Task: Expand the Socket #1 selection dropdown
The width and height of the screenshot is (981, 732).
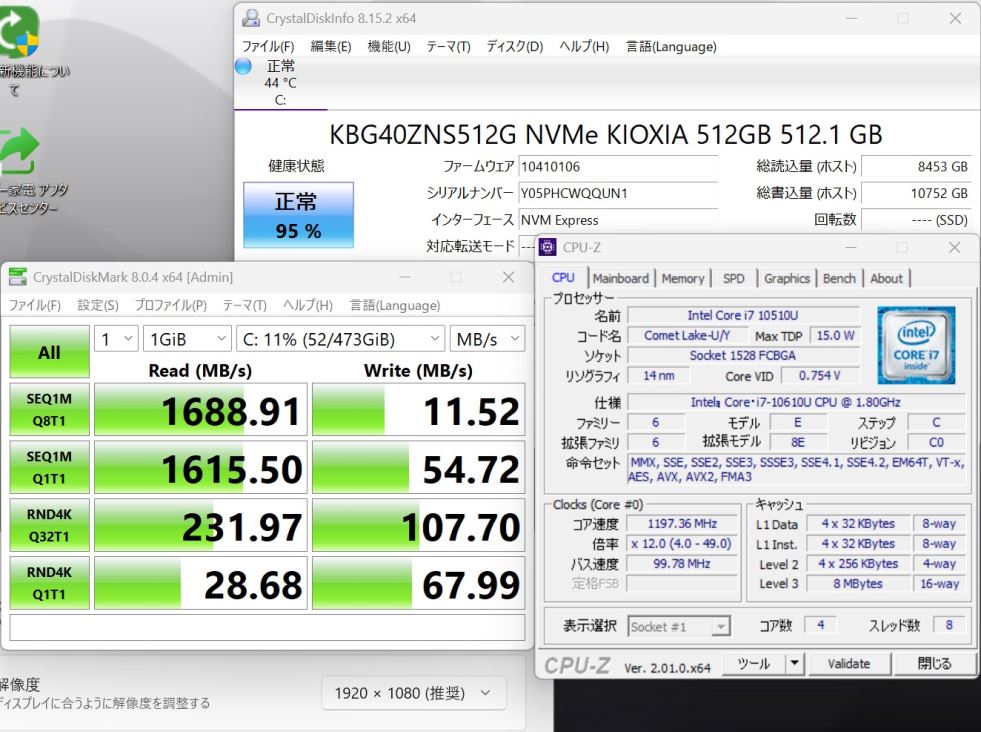Action: (679, 626)
